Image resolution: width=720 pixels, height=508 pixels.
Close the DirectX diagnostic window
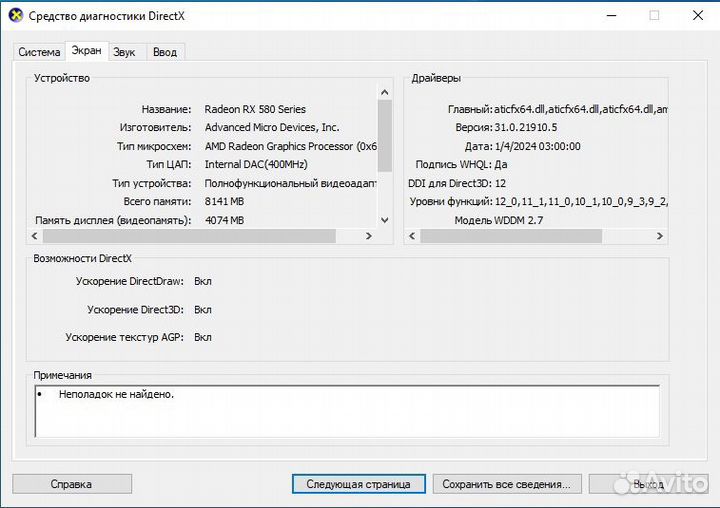pyautogui.click(x=699, y=15)
